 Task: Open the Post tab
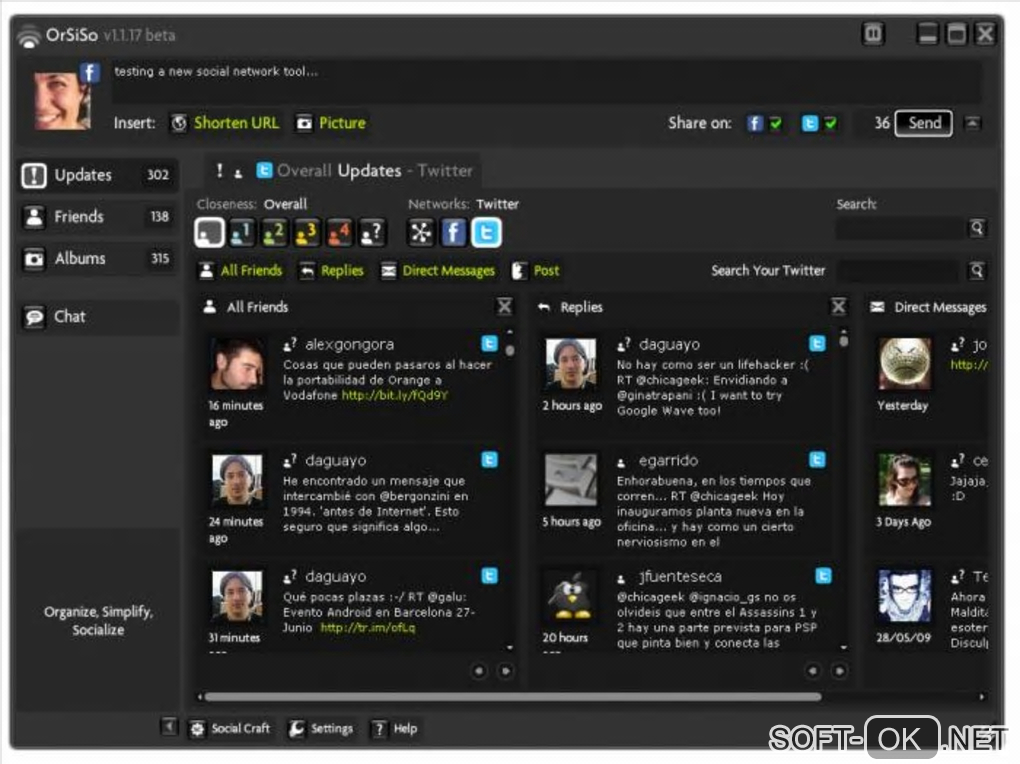(x=535, y=271)
